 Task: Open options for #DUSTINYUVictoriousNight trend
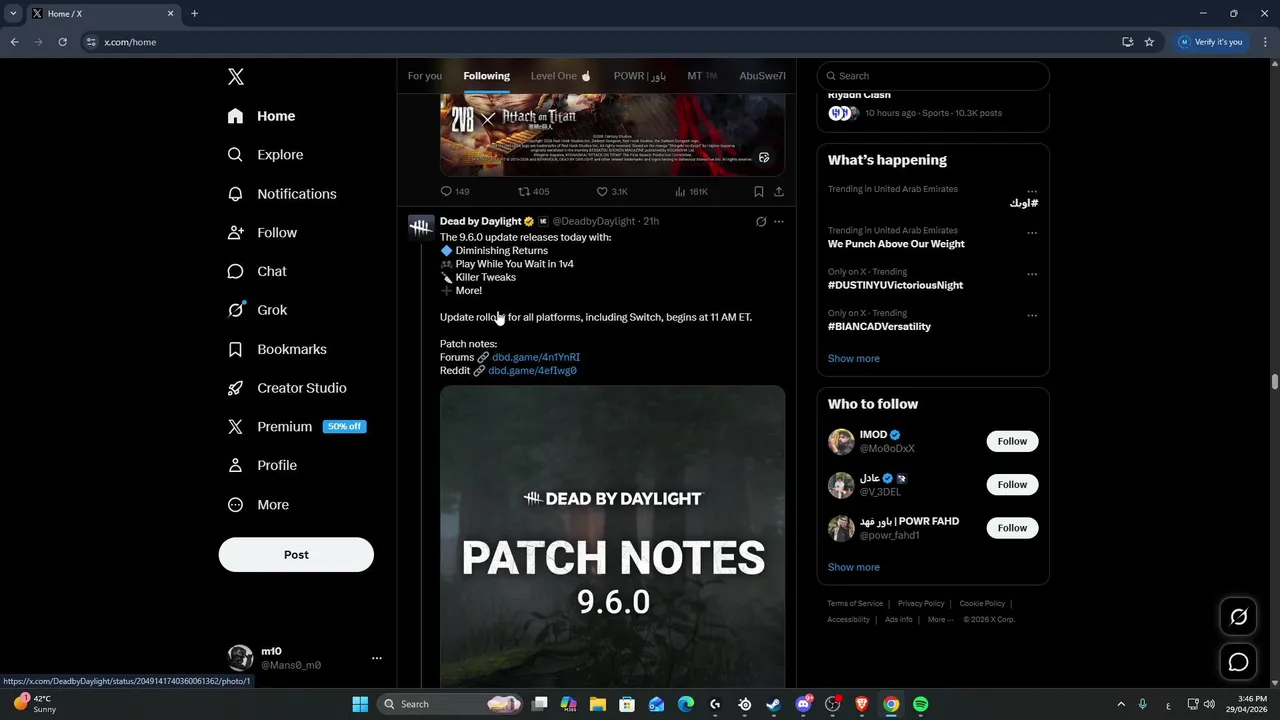(x=1032, y=274)
